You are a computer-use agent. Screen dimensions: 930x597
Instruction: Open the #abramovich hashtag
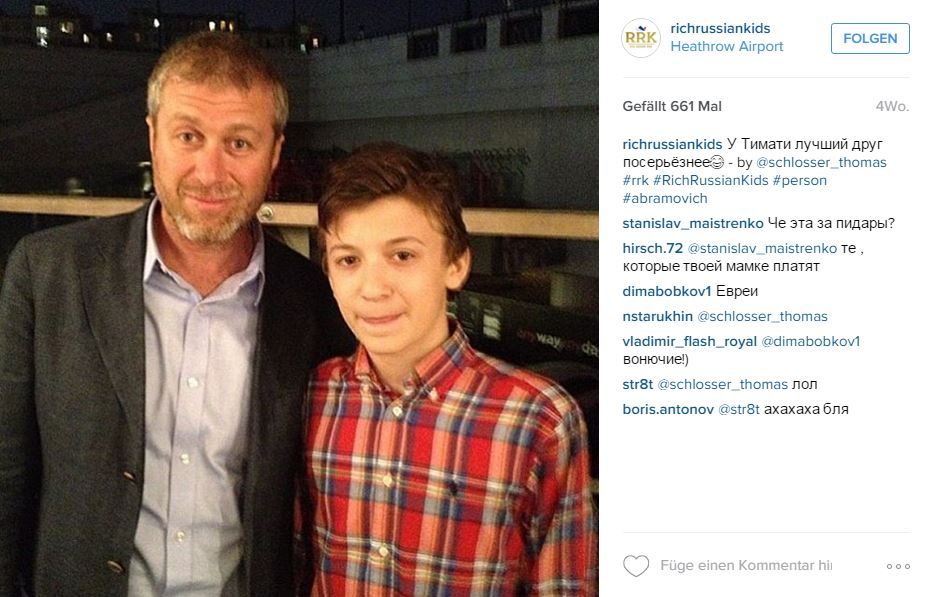665,199
